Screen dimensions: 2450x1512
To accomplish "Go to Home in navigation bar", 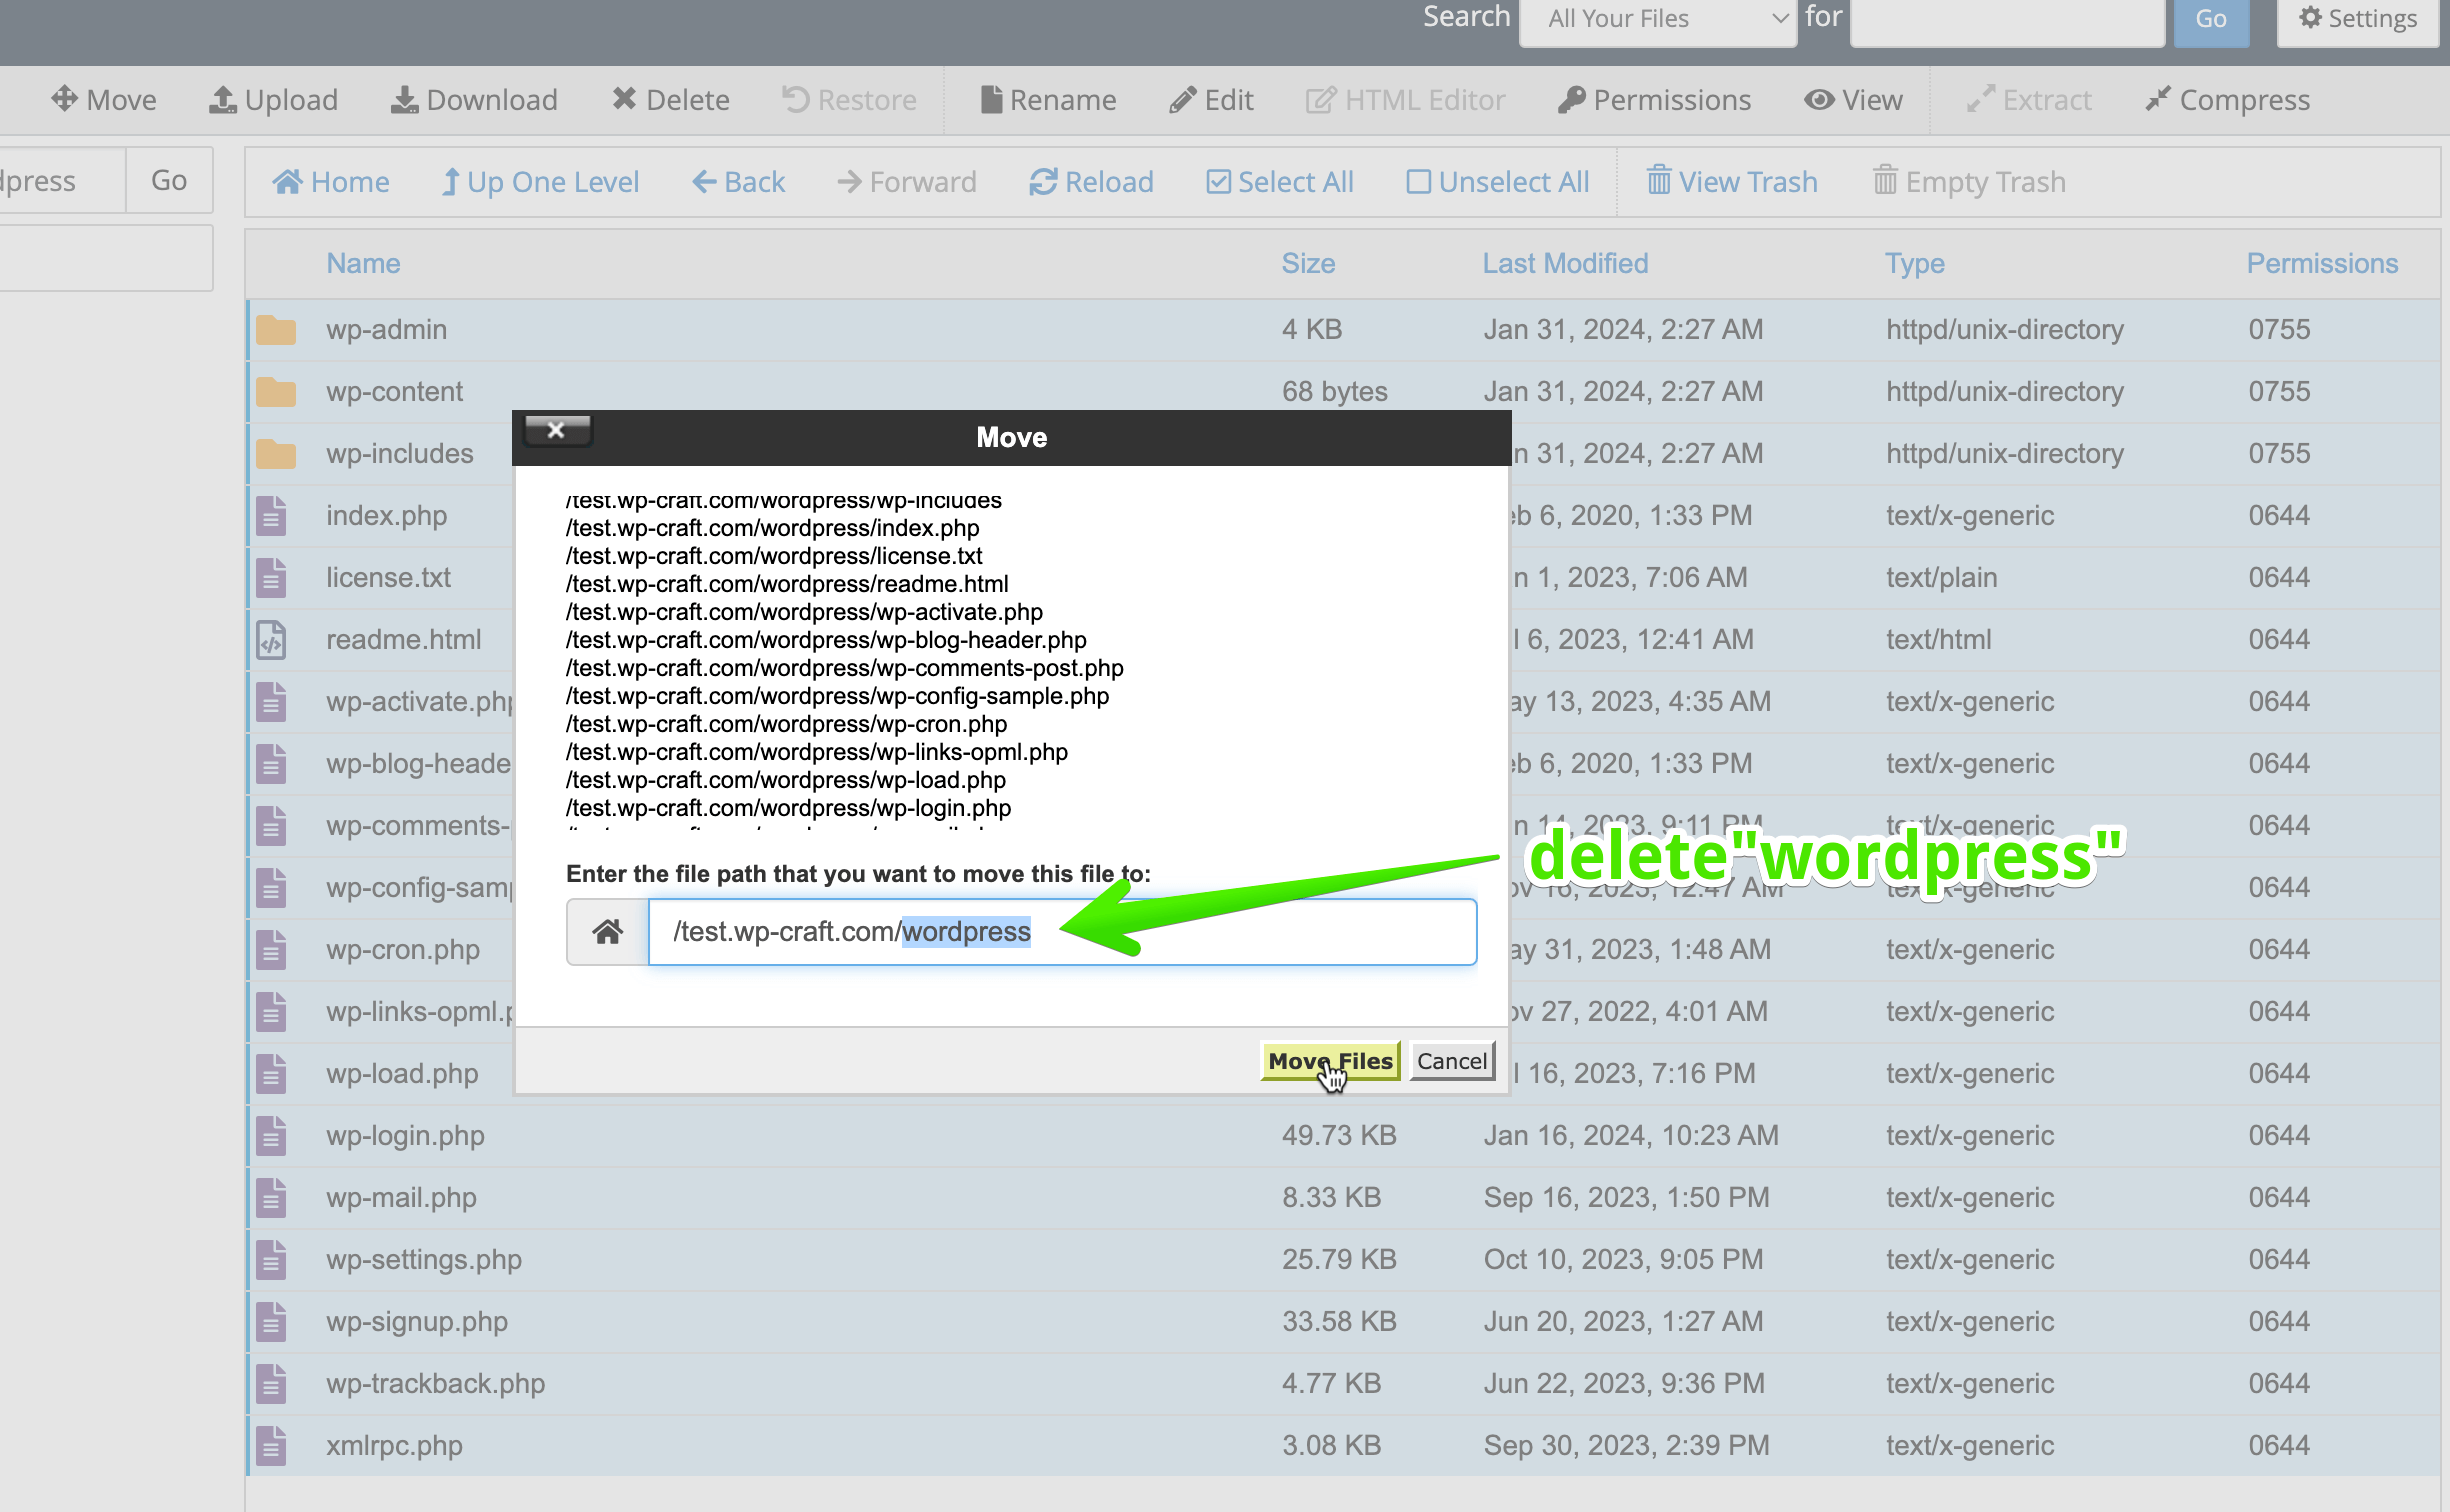I will (331, 181).
